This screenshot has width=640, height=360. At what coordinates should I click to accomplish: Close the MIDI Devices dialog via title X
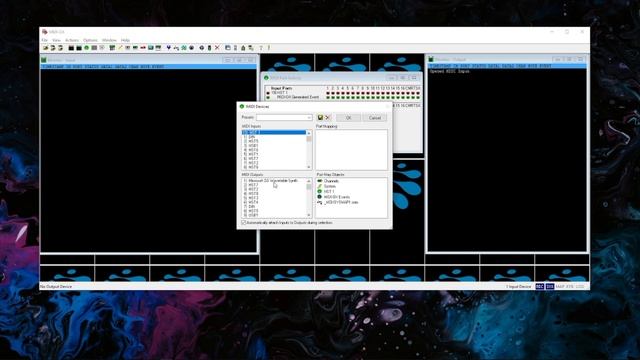387,106
